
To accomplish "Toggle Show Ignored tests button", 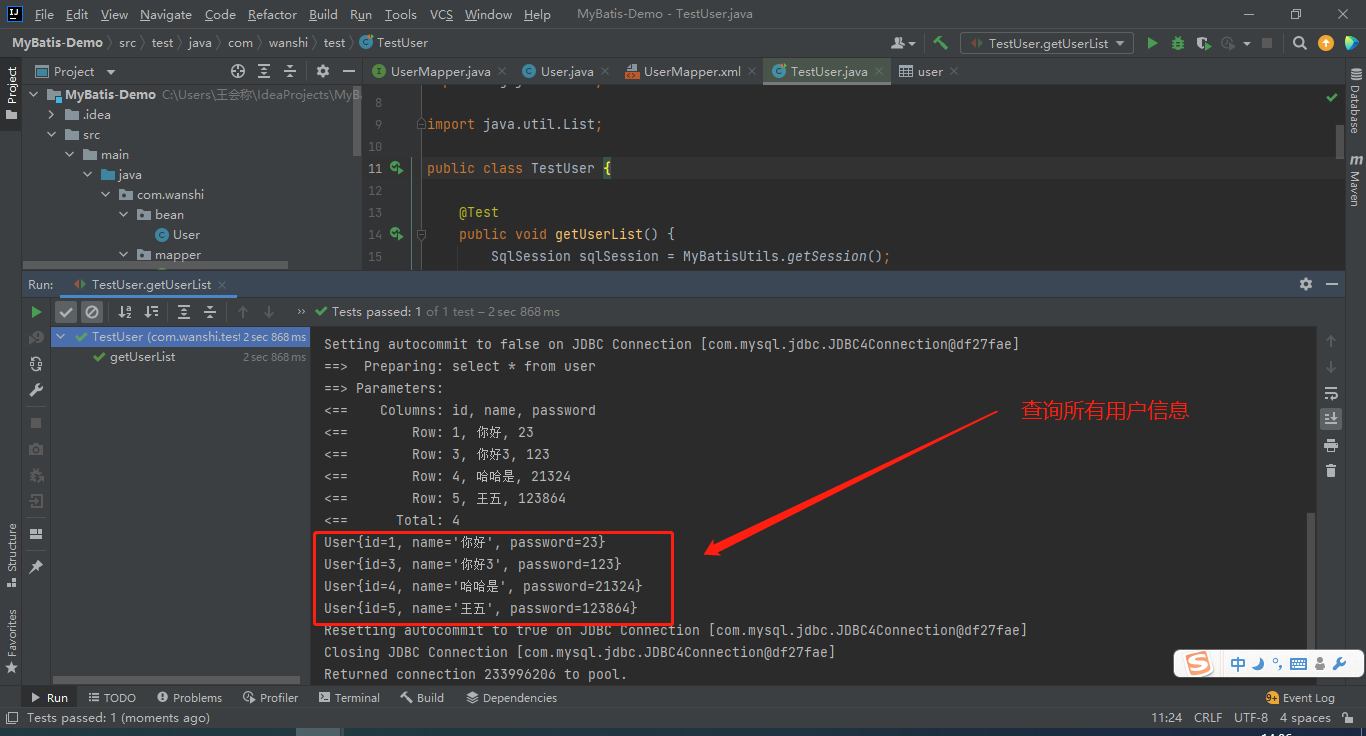I will click(x=91, y=312).
